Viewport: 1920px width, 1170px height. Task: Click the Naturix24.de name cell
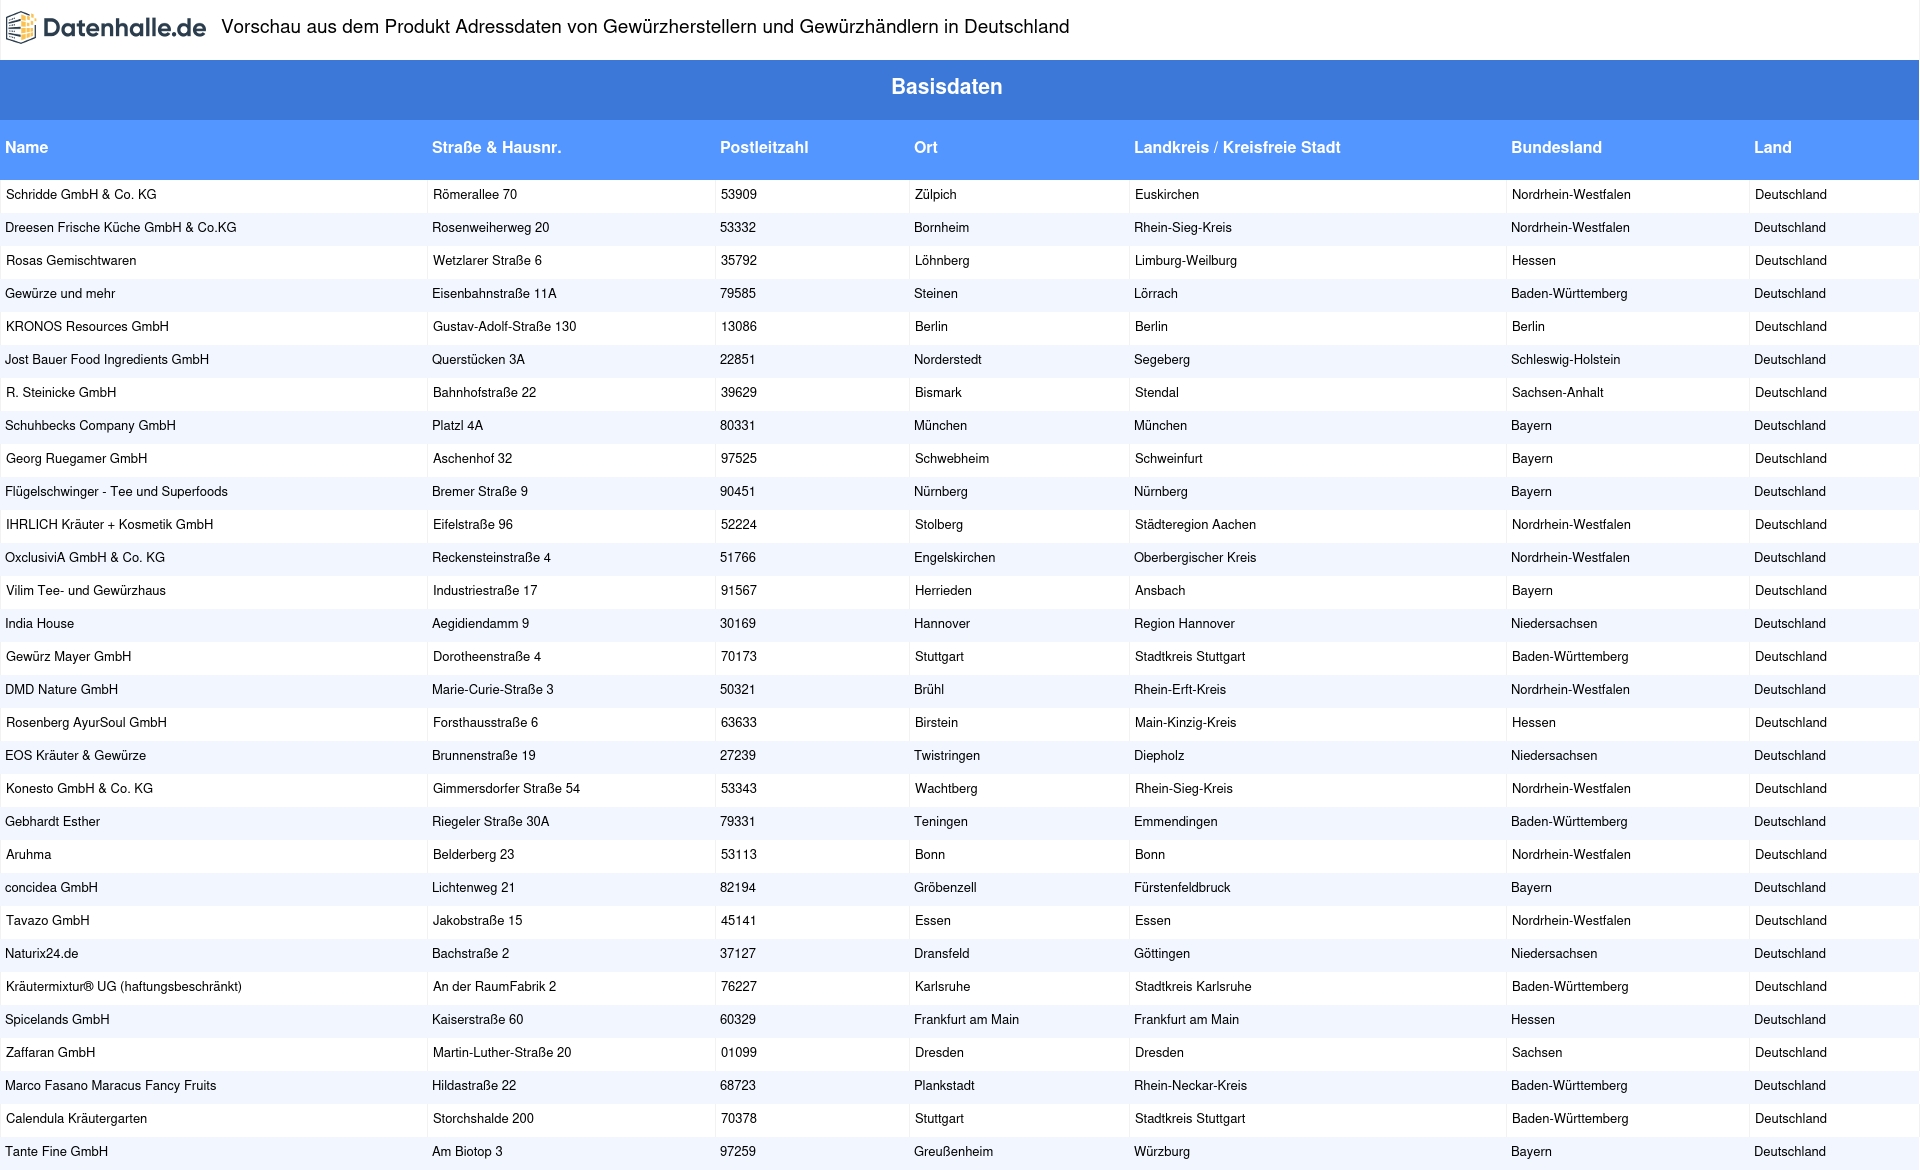point(41,954)
